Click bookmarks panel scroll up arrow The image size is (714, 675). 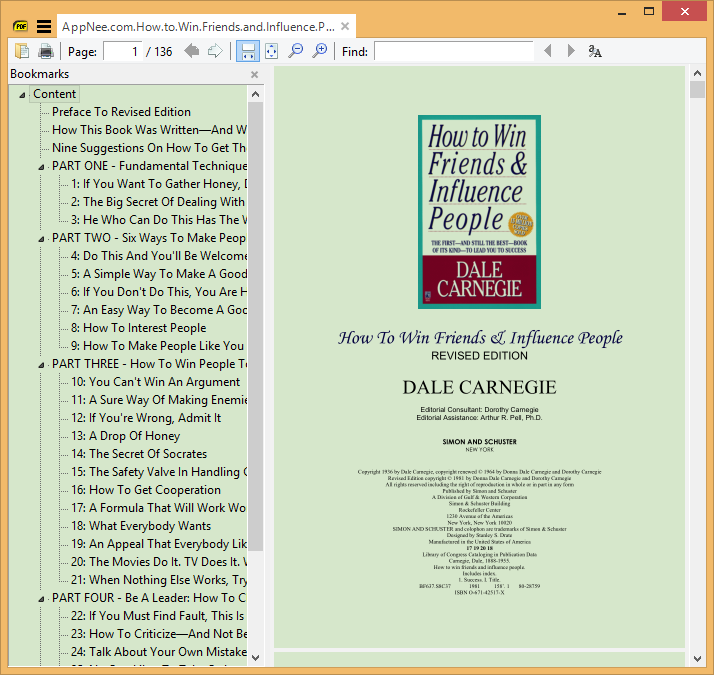[255, 94]
